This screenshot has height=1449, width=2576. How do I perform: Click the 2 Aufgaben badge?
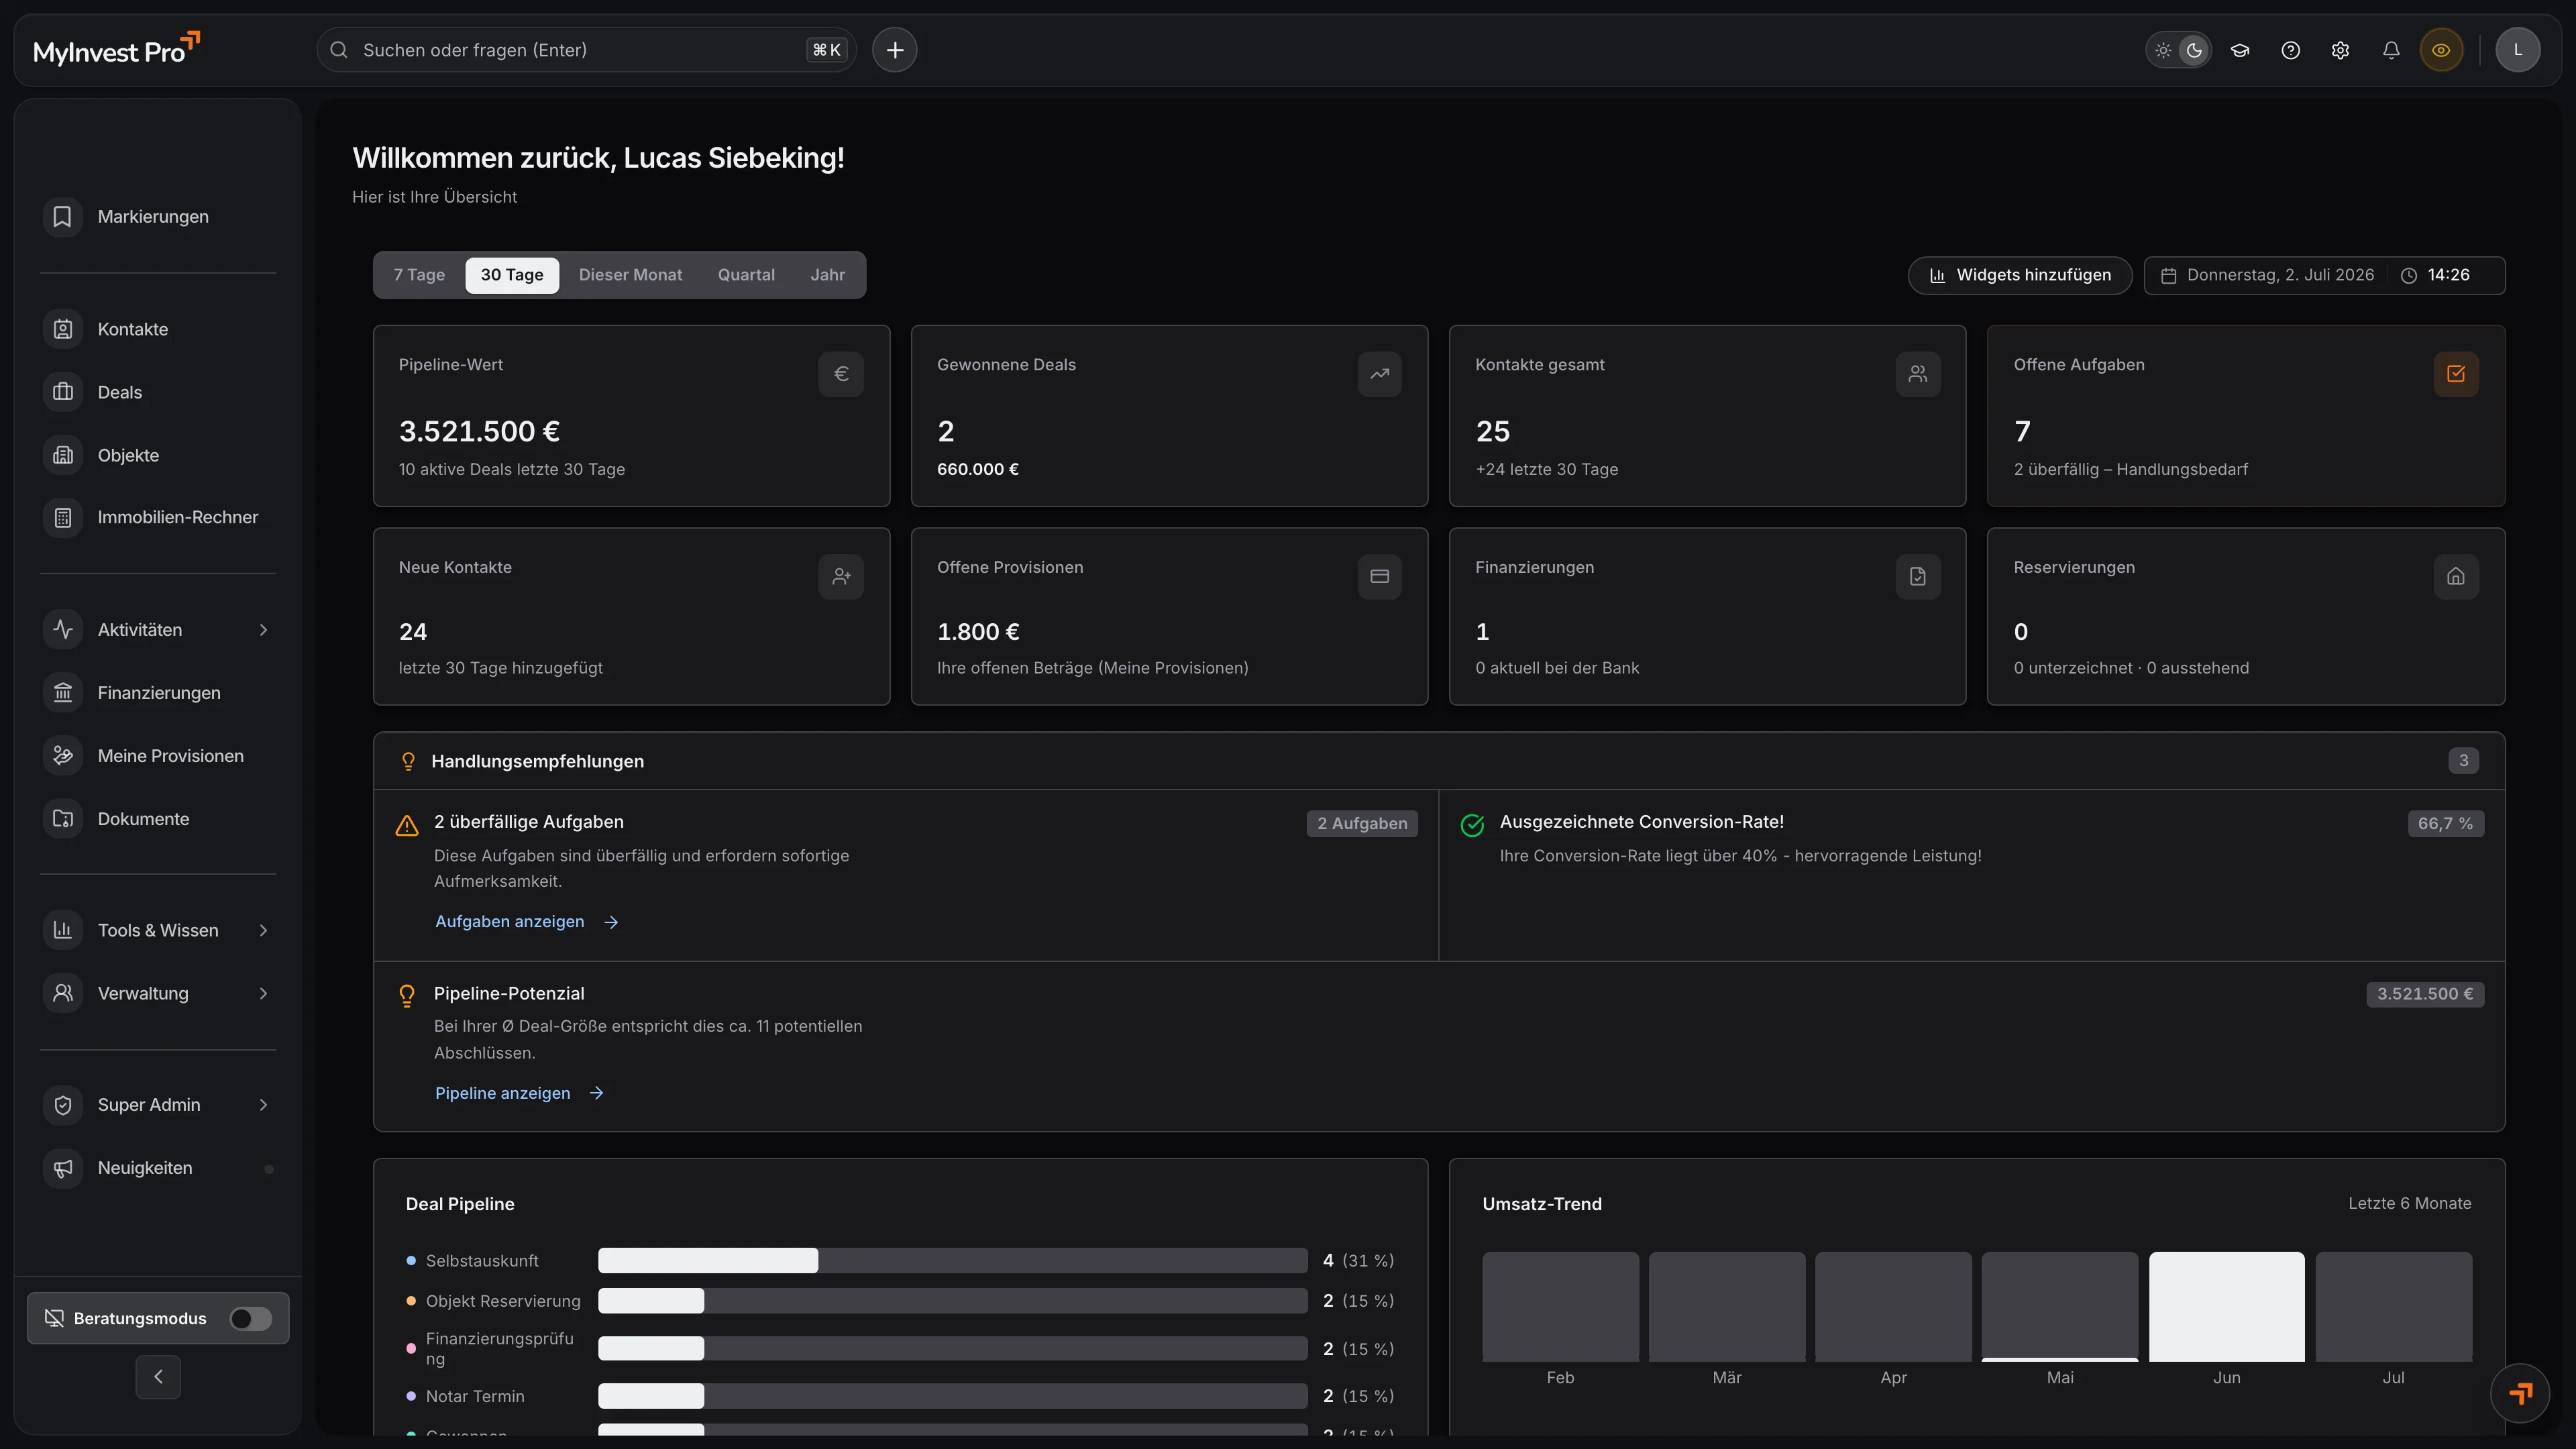[x=1362, y=823]
